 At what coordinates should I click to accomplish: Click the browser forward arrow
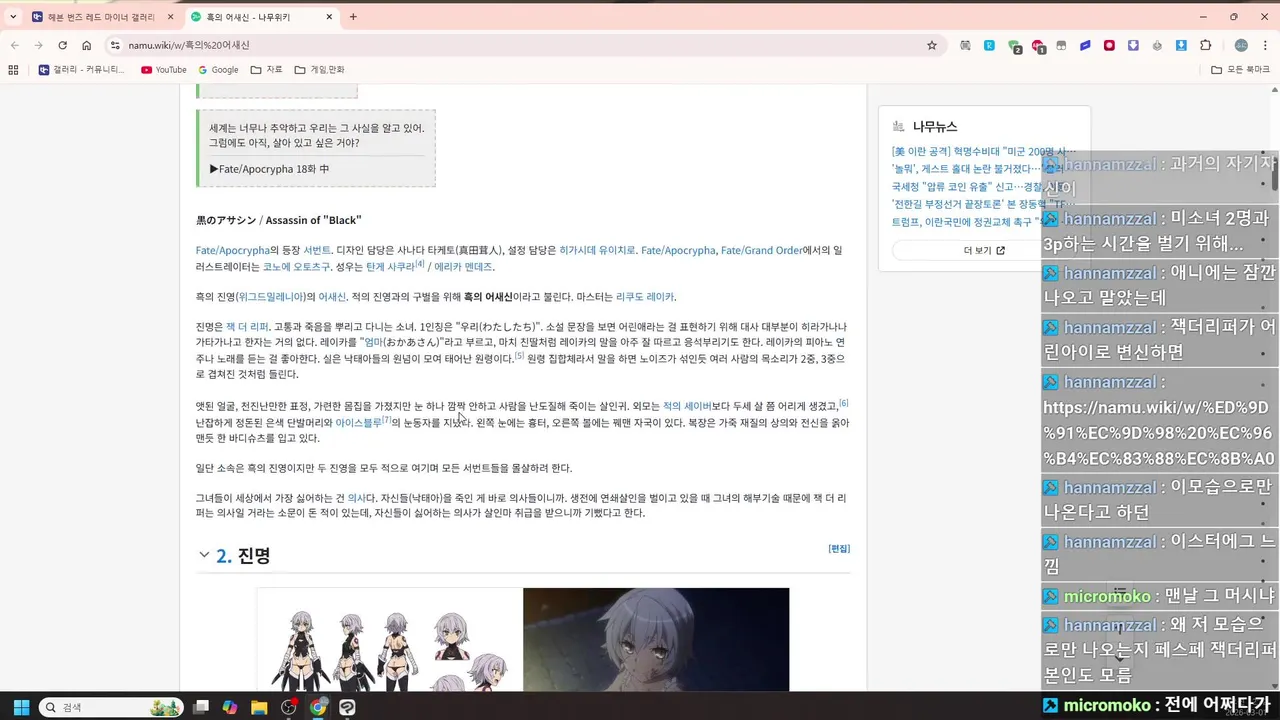coord(38,45)
